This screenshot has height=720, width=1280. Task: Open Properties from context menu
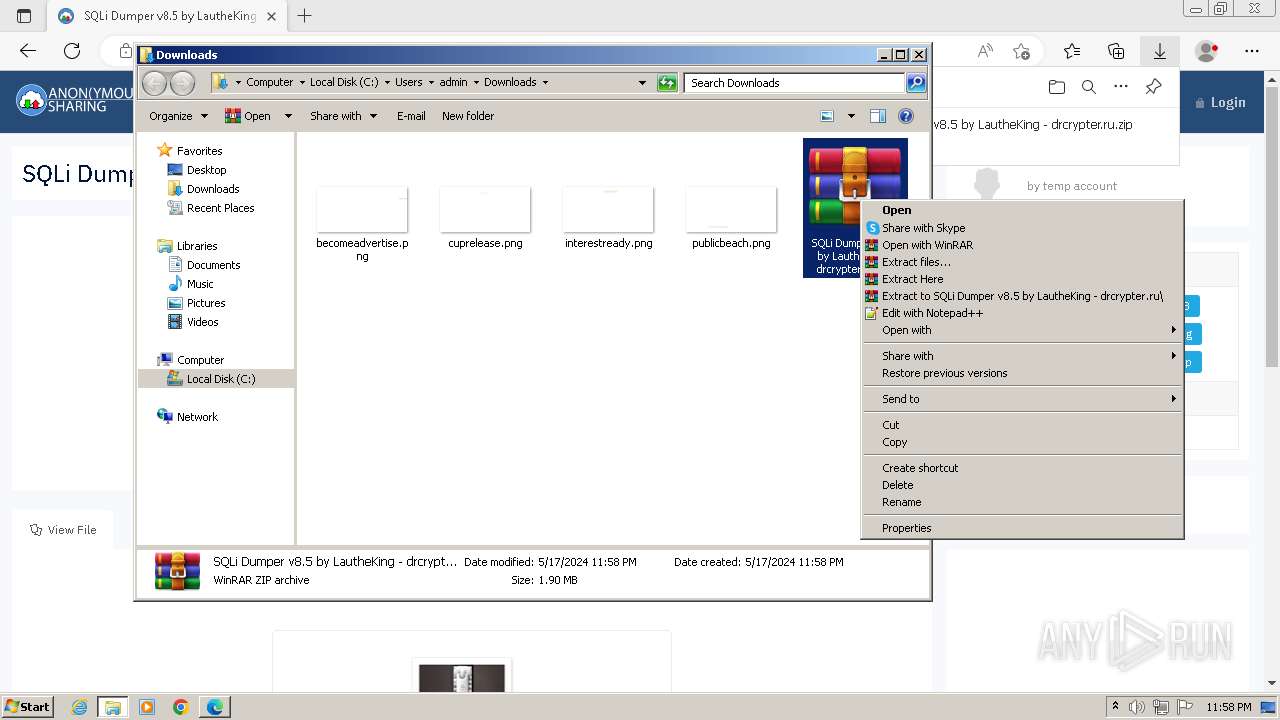tap(1022, 528)
